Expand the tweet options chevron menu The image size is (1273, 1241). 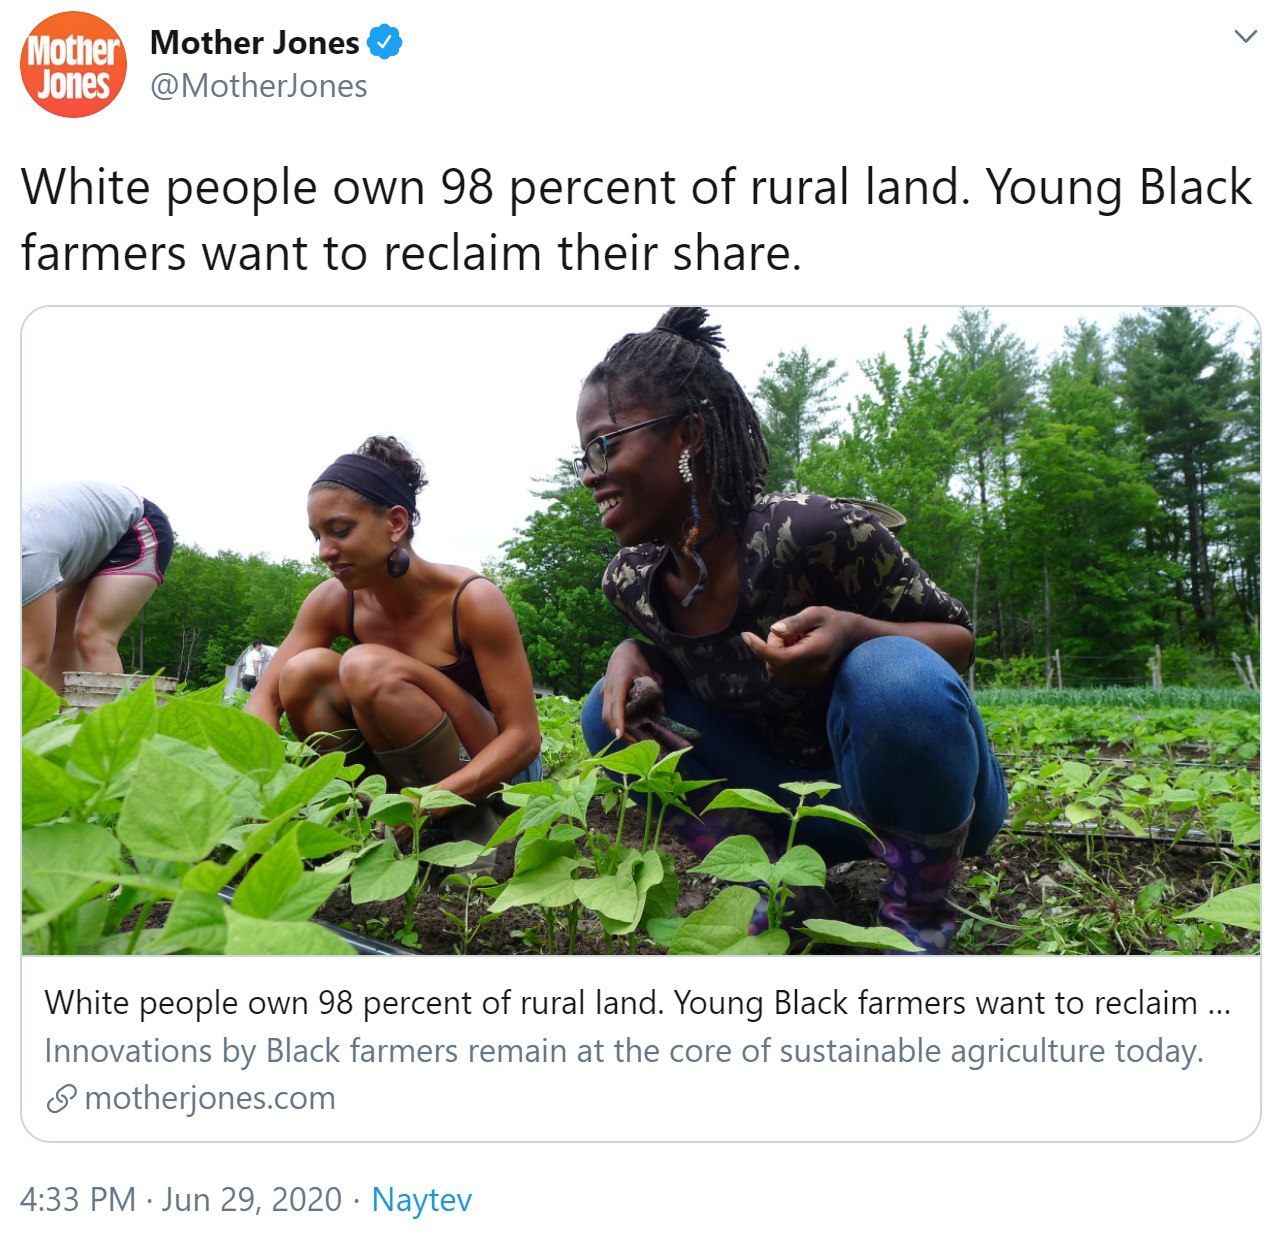point(1245,37)
